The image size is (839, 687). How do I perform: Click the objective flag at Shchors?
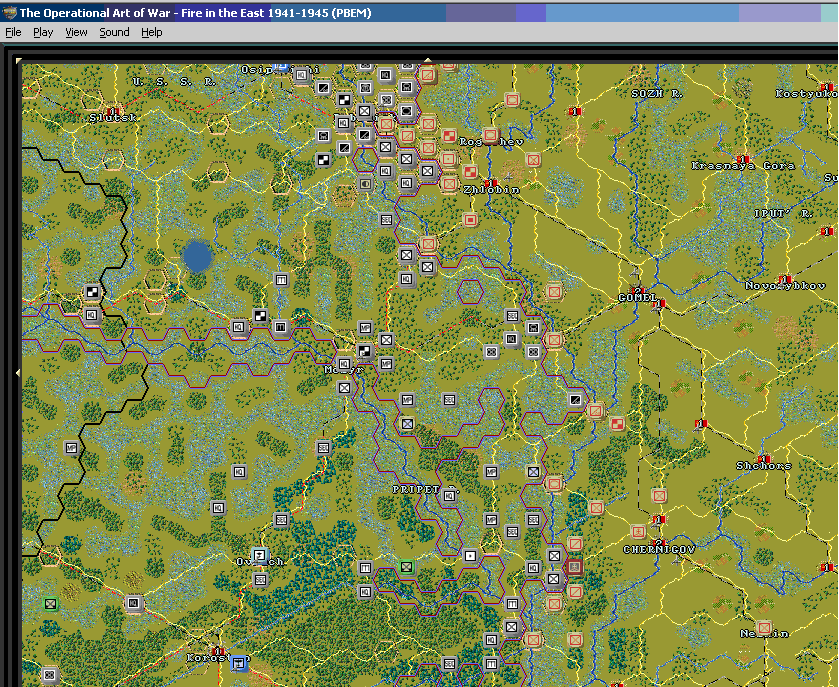[764, 459]
